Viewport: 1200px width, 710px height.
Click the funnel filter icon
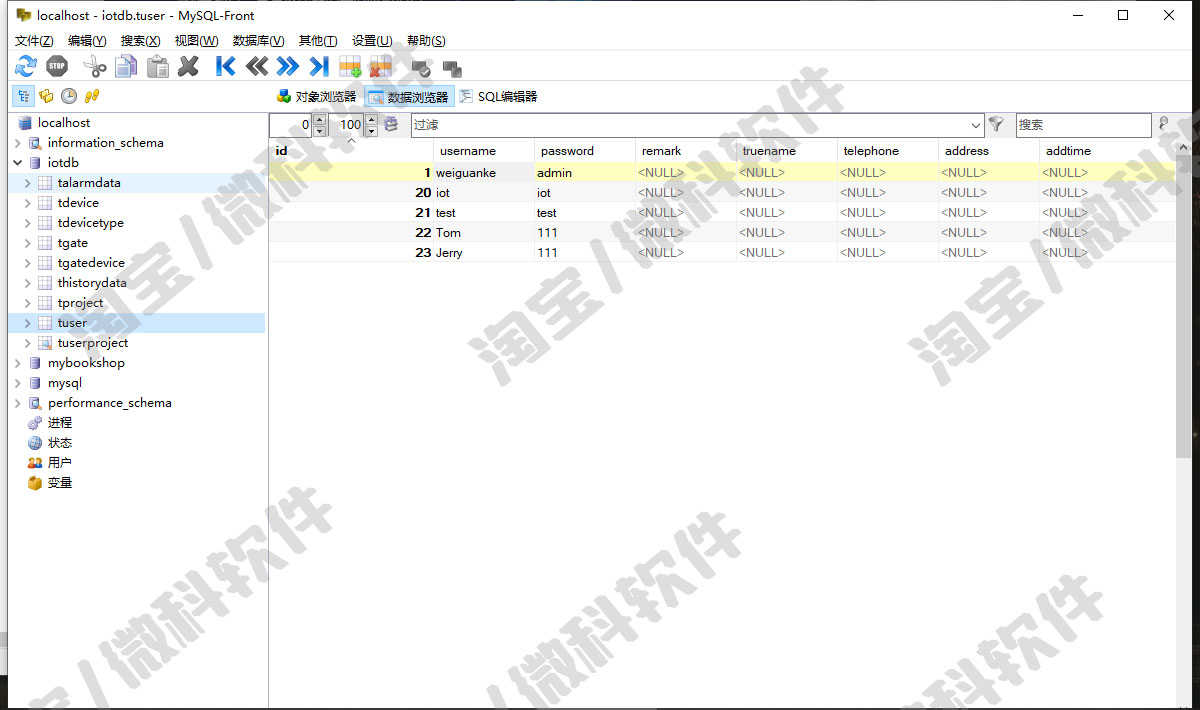(x=996, y=125)
